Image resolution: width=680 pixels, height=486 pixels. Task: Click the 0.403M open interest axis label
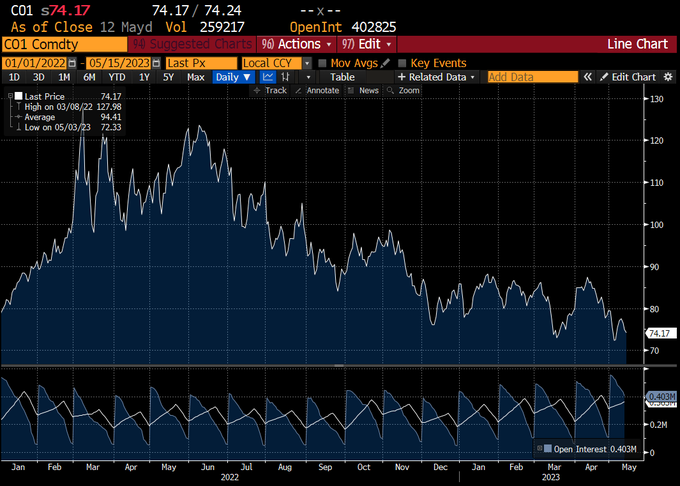(x=661, y=397)
